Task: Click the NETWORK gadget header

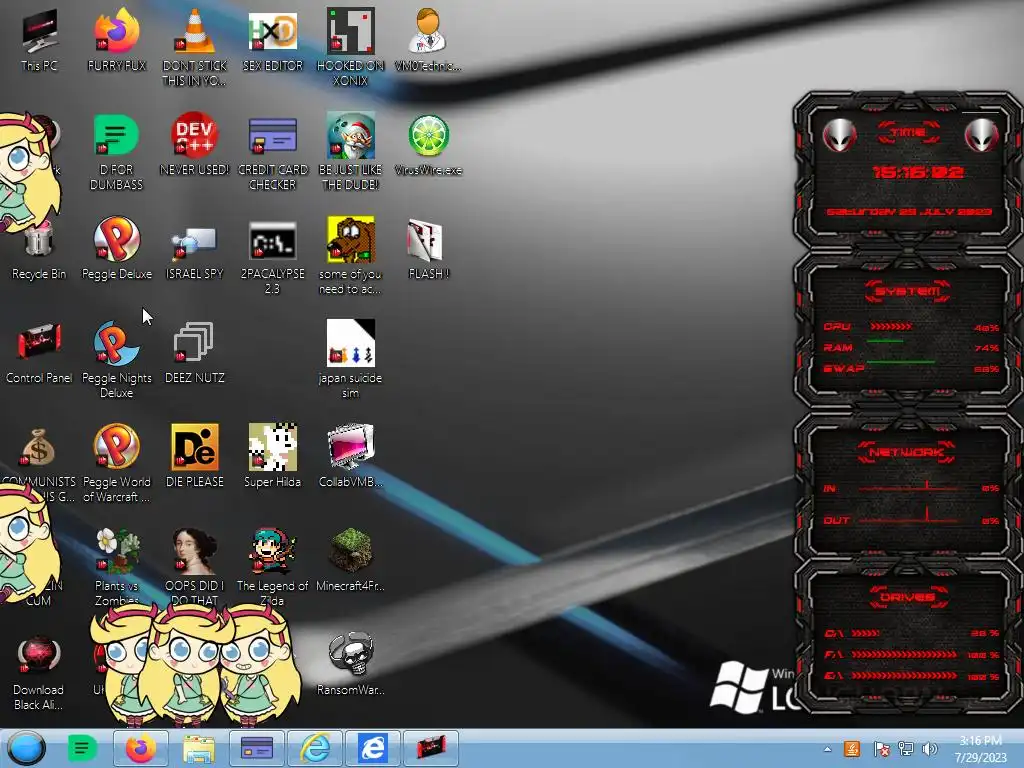Action: point(906,452)
